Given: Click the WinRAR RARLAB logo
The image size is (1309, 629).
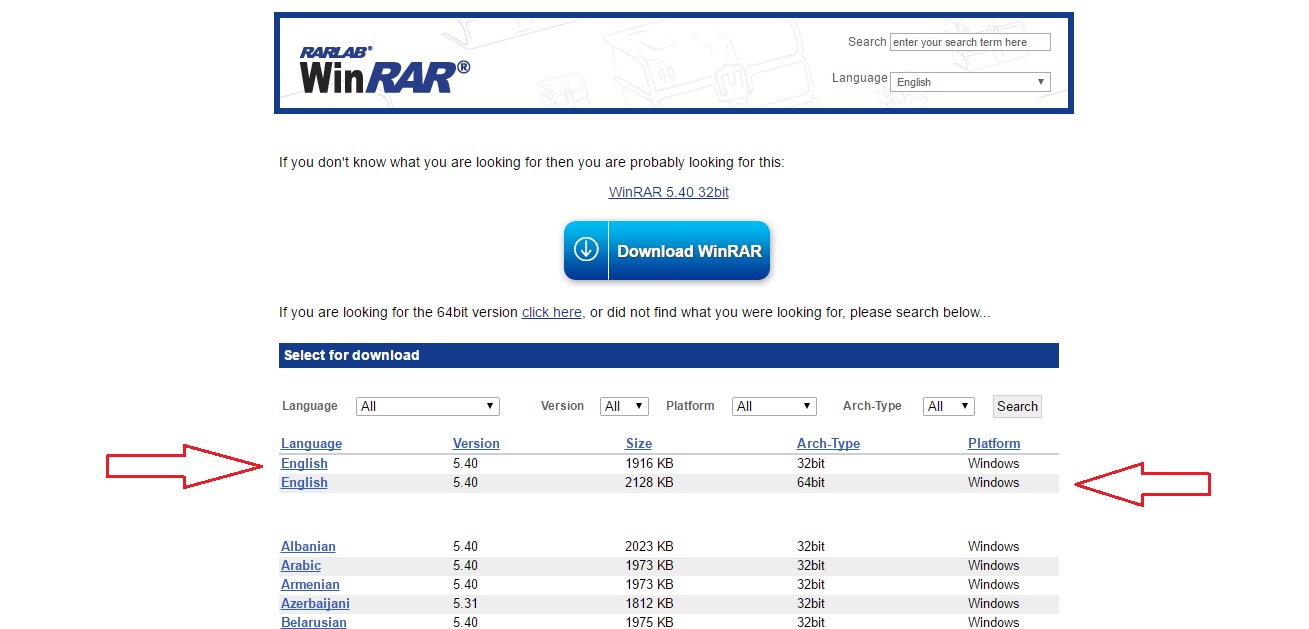Looking at the screenshot, I should pos(385,70).
